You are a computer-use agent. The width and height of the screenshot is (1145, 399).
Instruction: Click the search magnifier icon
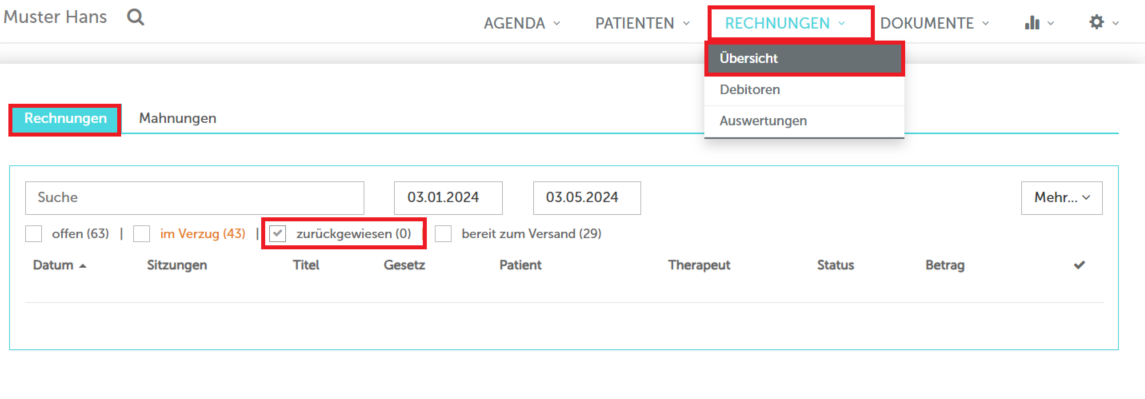(135, 18)
